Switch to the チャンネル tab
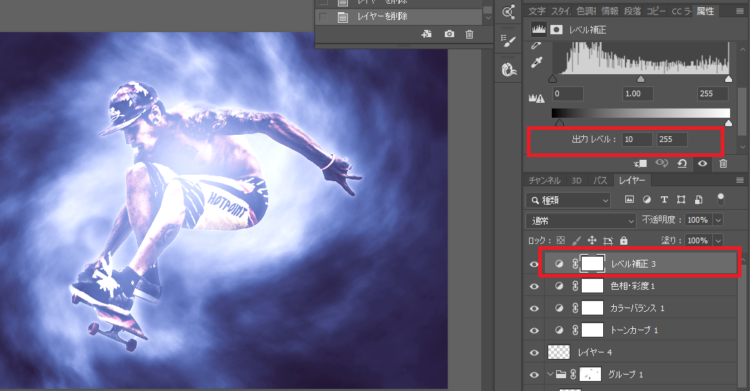This screenshot has height=391, width=750. click(544, 180)
